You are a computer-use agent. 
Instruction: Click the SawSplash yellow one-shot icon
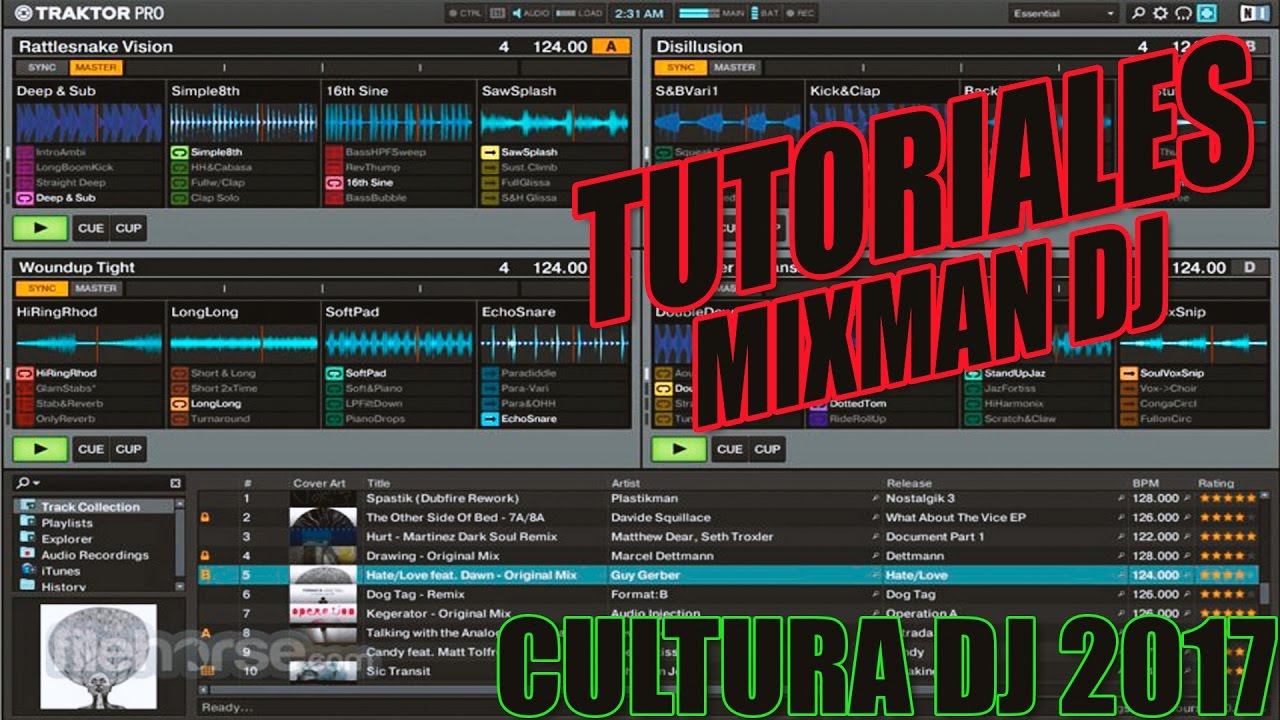[489, 152]
